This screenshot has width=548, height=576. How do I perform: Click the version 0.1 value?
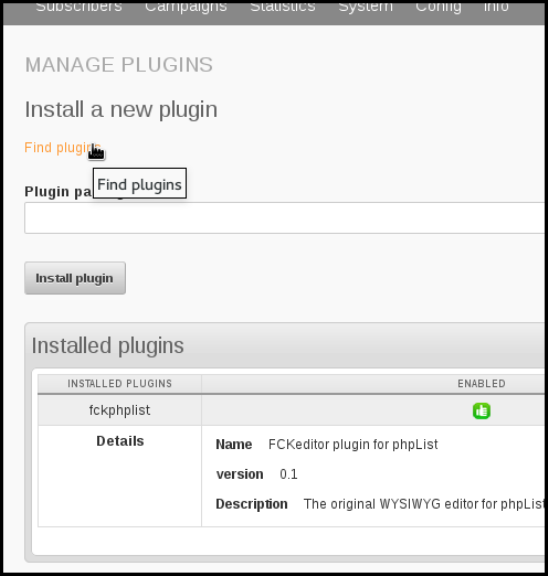(288, 474)
